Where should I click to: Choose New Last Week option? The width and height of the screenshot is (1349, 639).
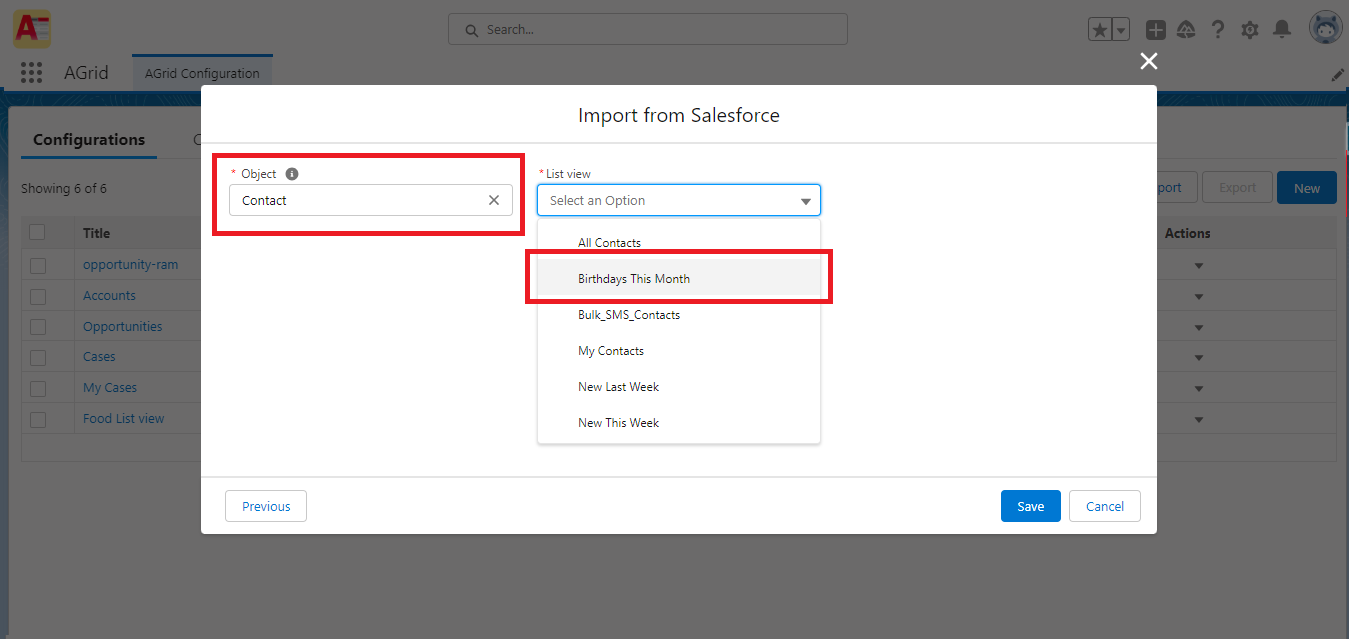click(x=679, y=387)
